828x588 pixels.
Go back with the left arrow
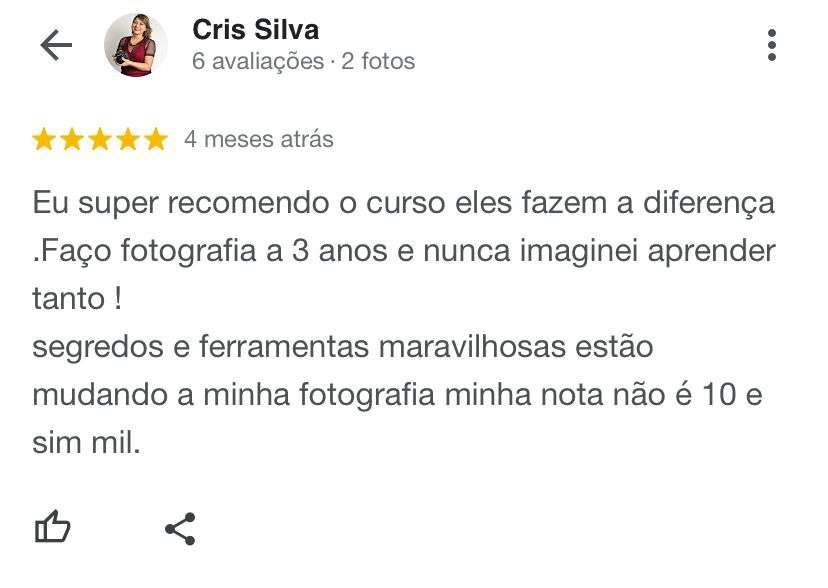(x=56, y=45)
